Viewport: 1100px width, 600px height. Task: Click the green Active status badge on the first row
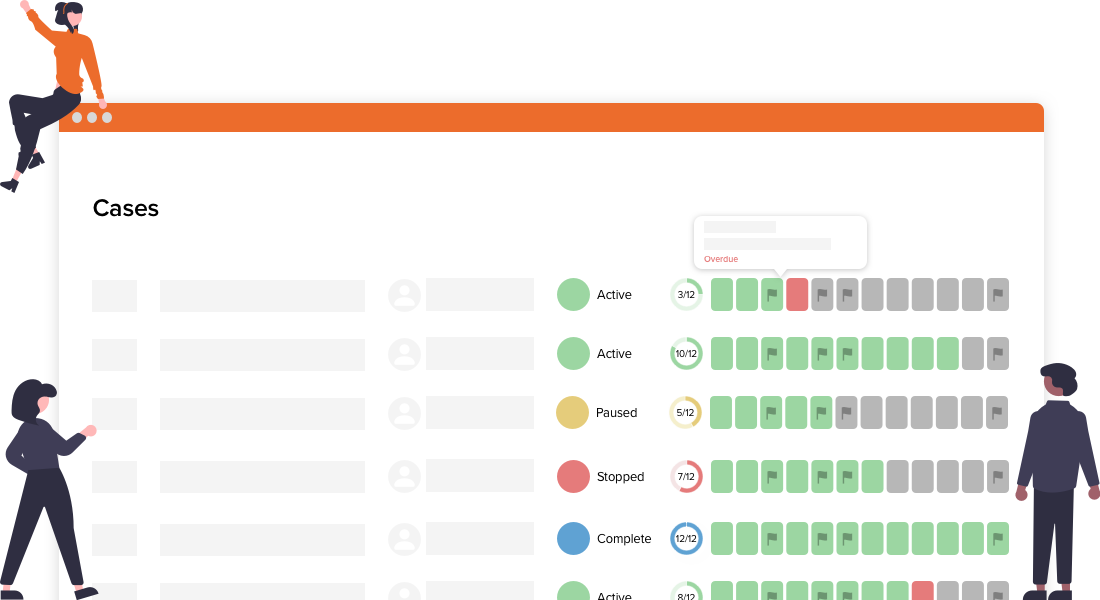pos(571,294)
